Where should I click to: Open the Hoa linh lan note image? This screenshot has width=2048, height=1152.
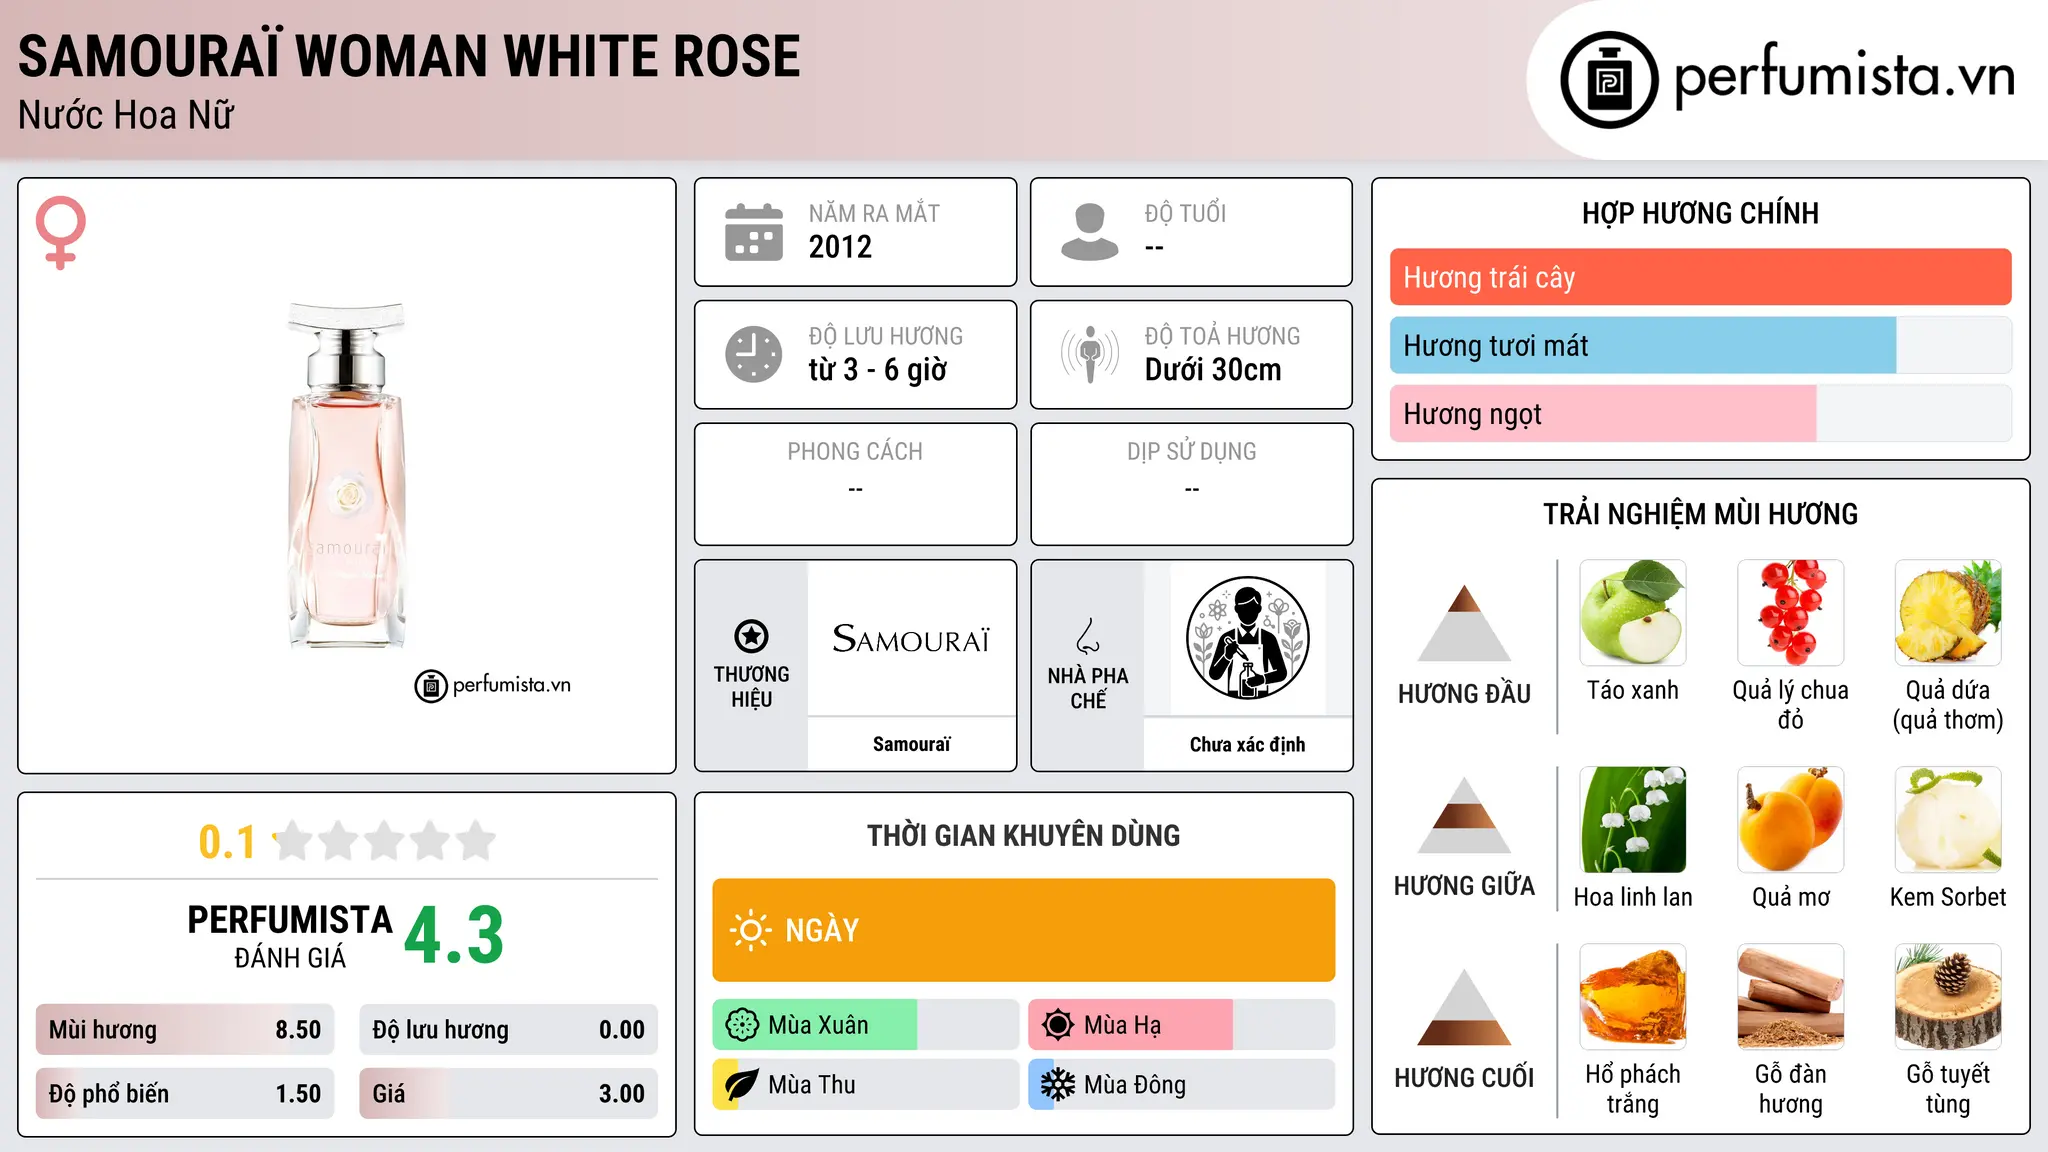click(1633, 820)
